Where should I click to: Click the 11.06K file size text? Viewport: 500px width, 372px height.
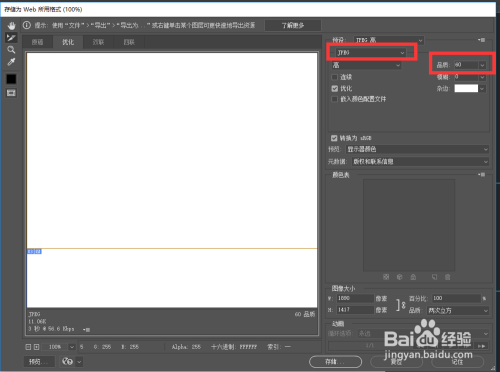coord(37,321)
